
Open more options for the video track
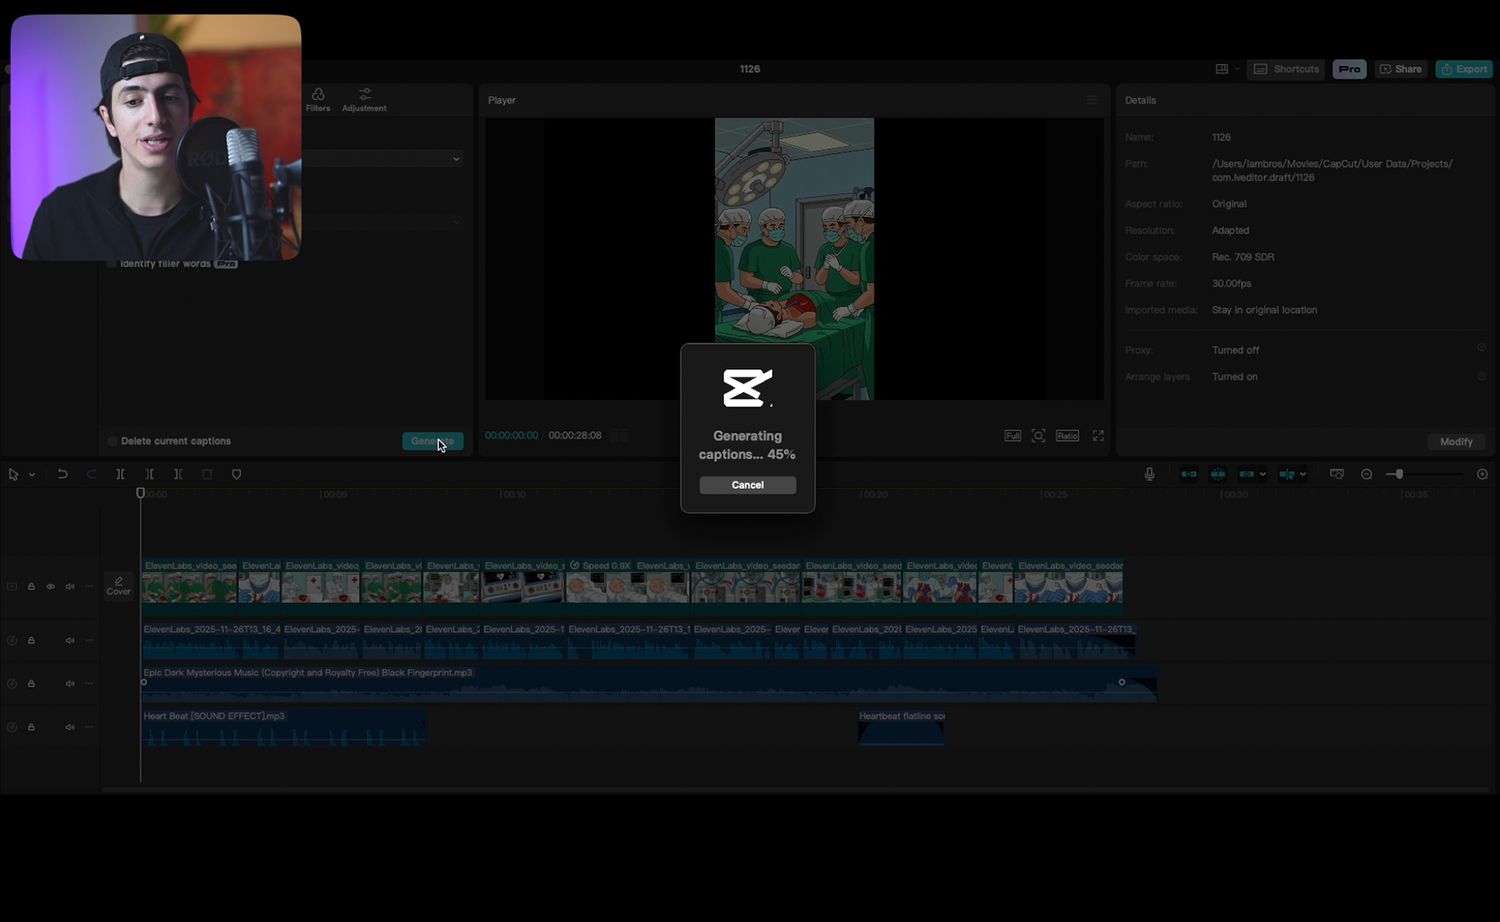(89, 587)
